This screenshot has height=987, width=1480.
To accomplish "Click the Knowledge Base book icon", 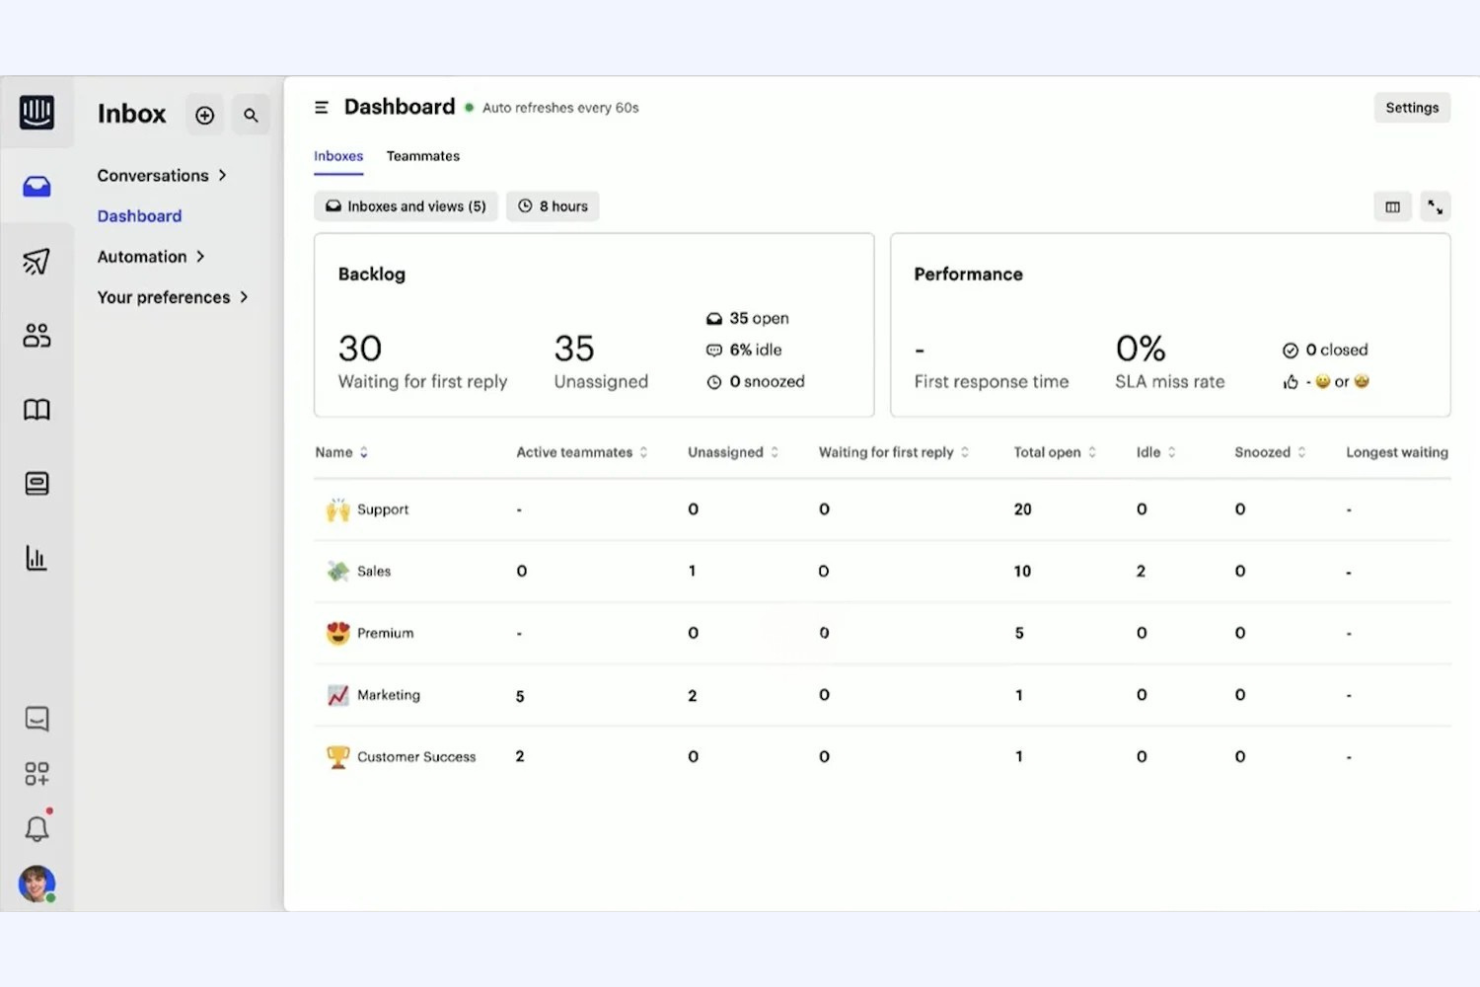I will pyautogui.click(x=37, y=409).
